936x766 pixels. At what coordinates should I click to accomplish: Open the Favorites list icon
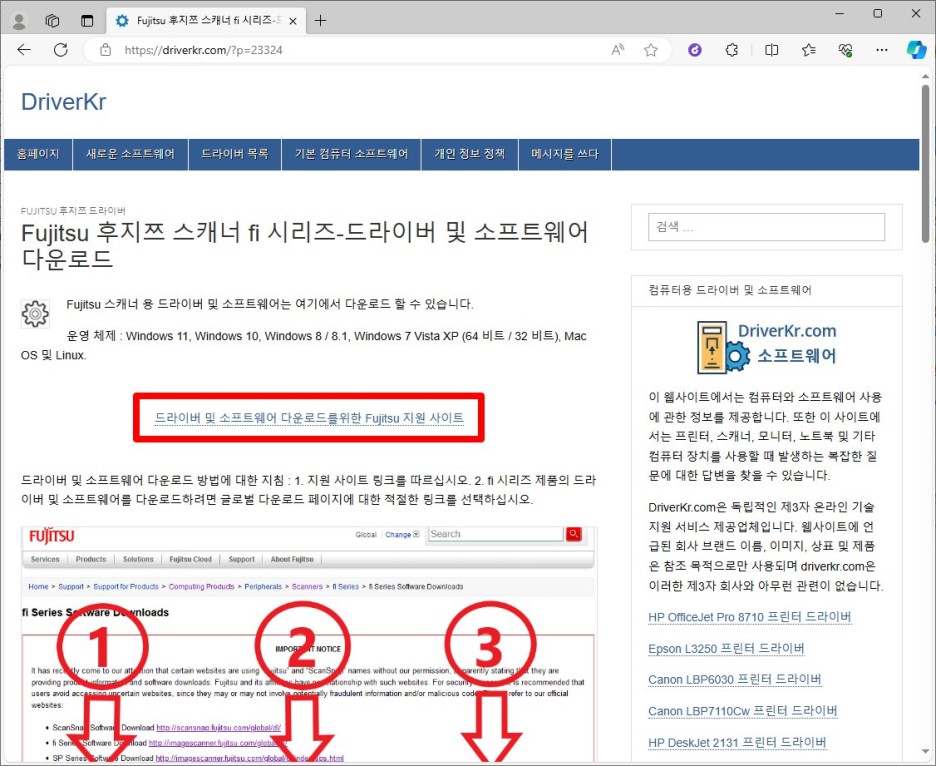click(809, 50)
